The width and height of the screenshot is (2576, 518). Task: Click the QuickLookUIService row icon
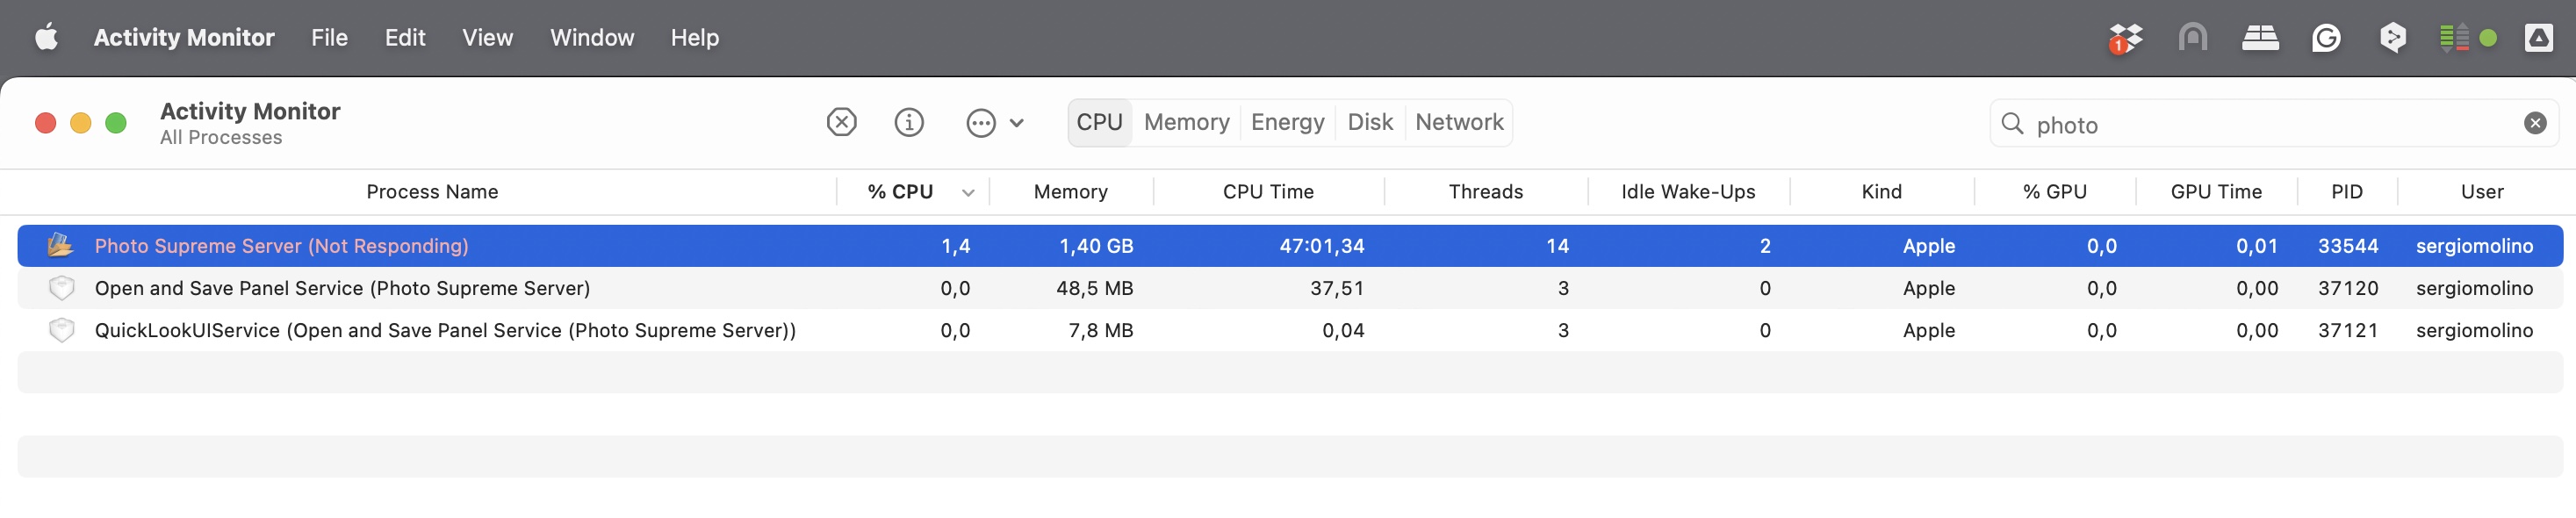[x=61, y=330]
